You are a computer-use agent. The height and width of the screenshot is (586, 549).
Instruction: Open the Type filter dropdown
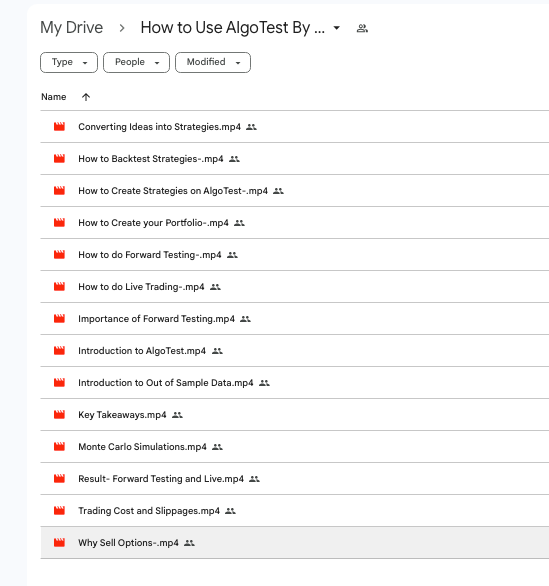(69, 62)
